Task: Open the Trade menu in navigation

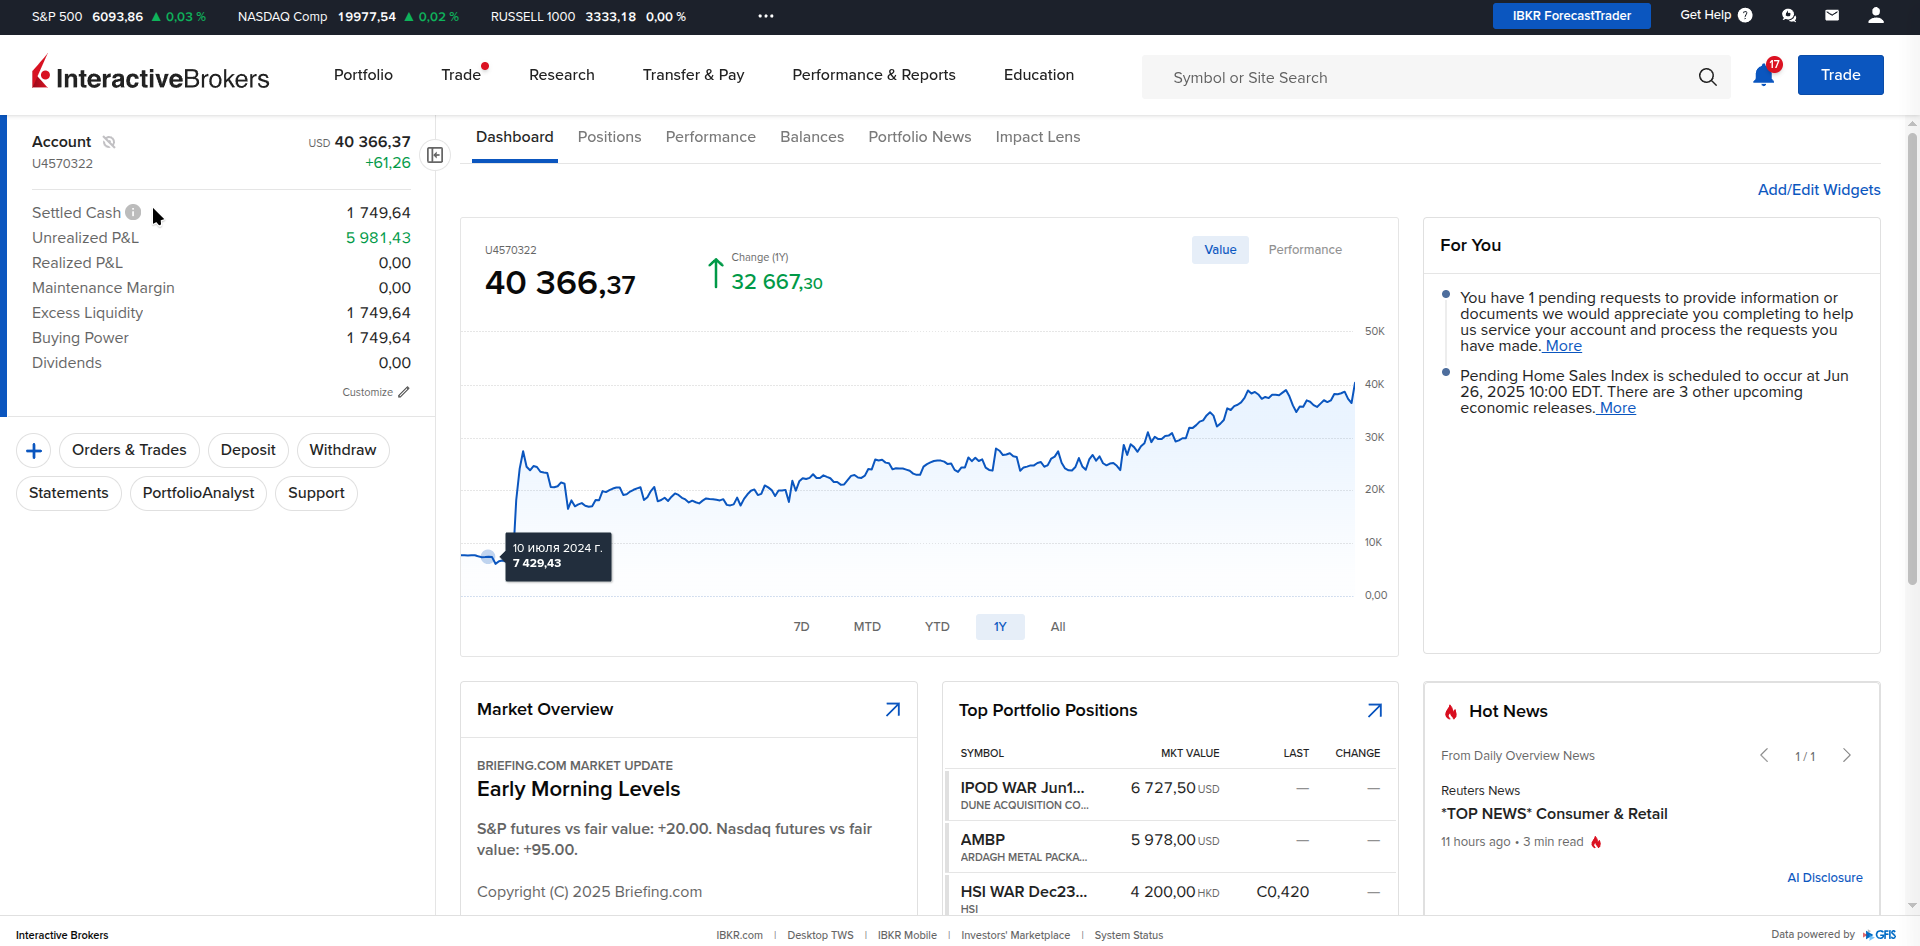Action: pos(461,75)
